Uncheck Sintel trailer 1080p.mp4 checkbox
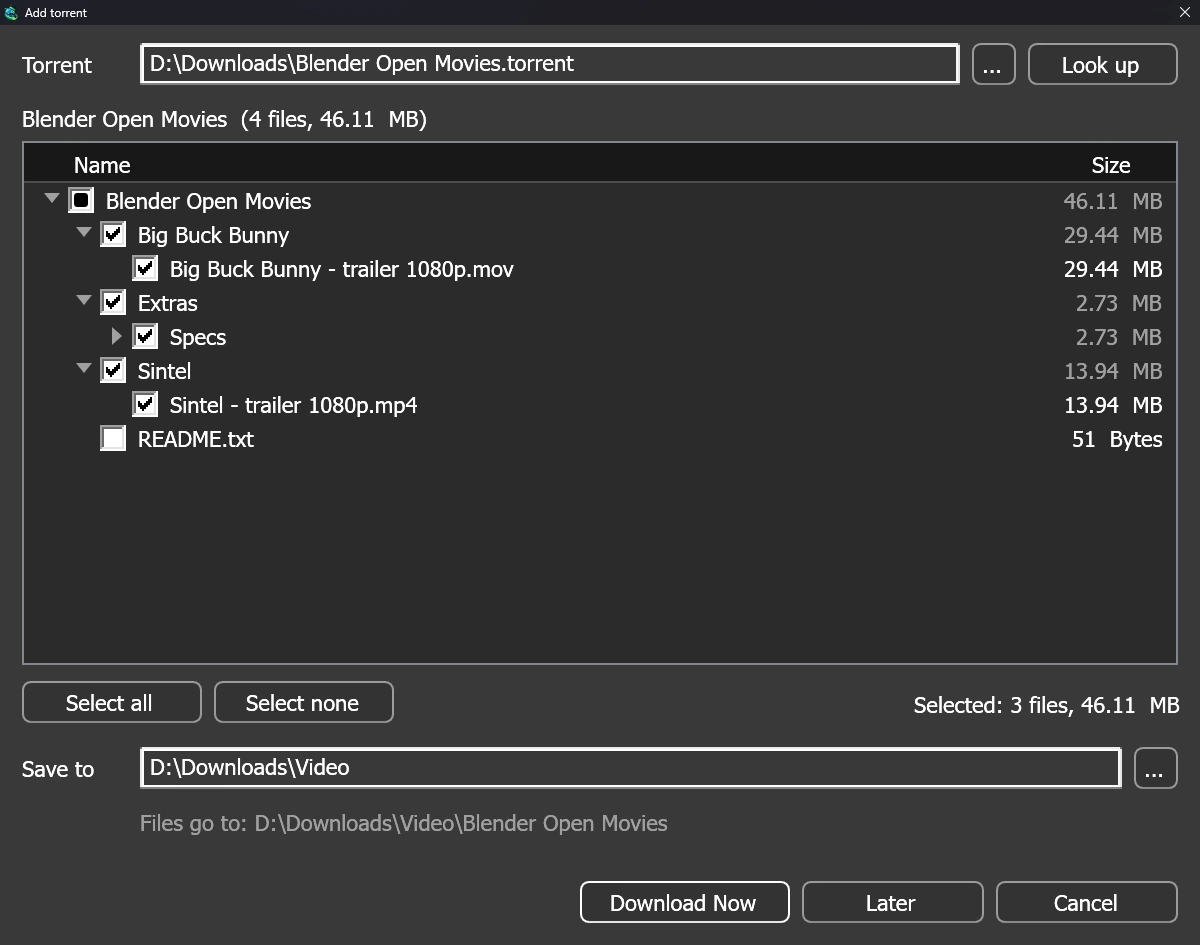Viewport: 1200px width, 945px height. (x=145, y=405)
